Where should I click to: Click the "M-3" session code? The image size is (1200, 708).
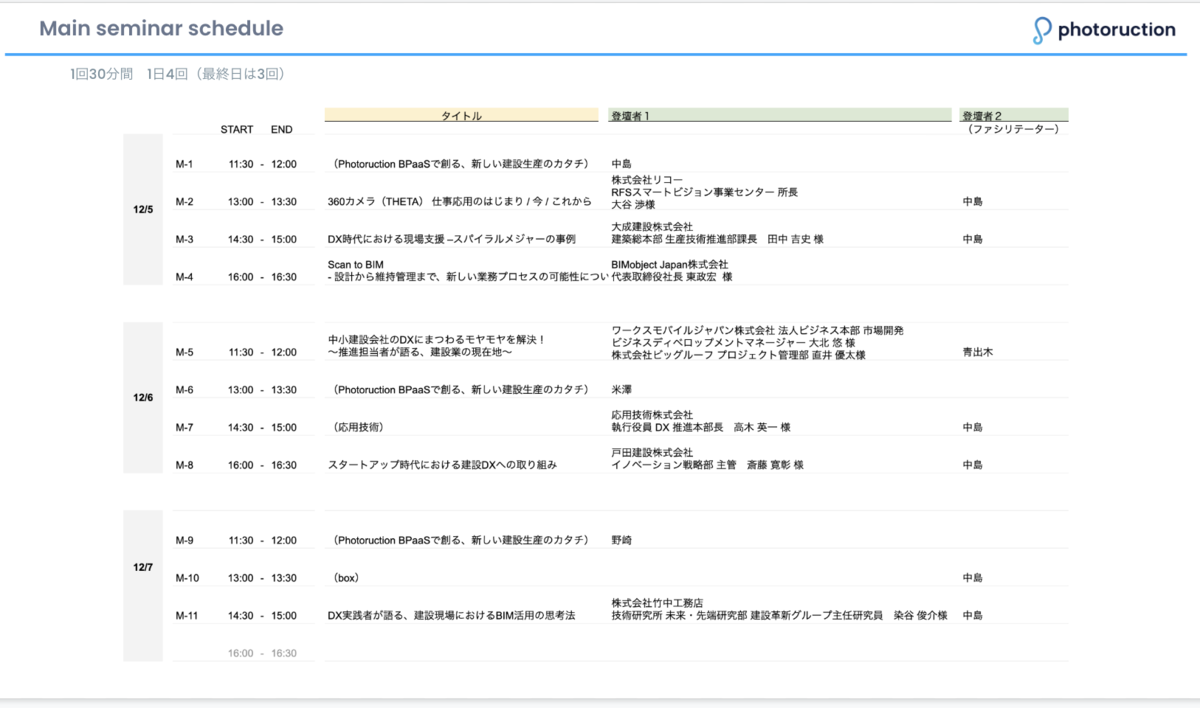184,240
